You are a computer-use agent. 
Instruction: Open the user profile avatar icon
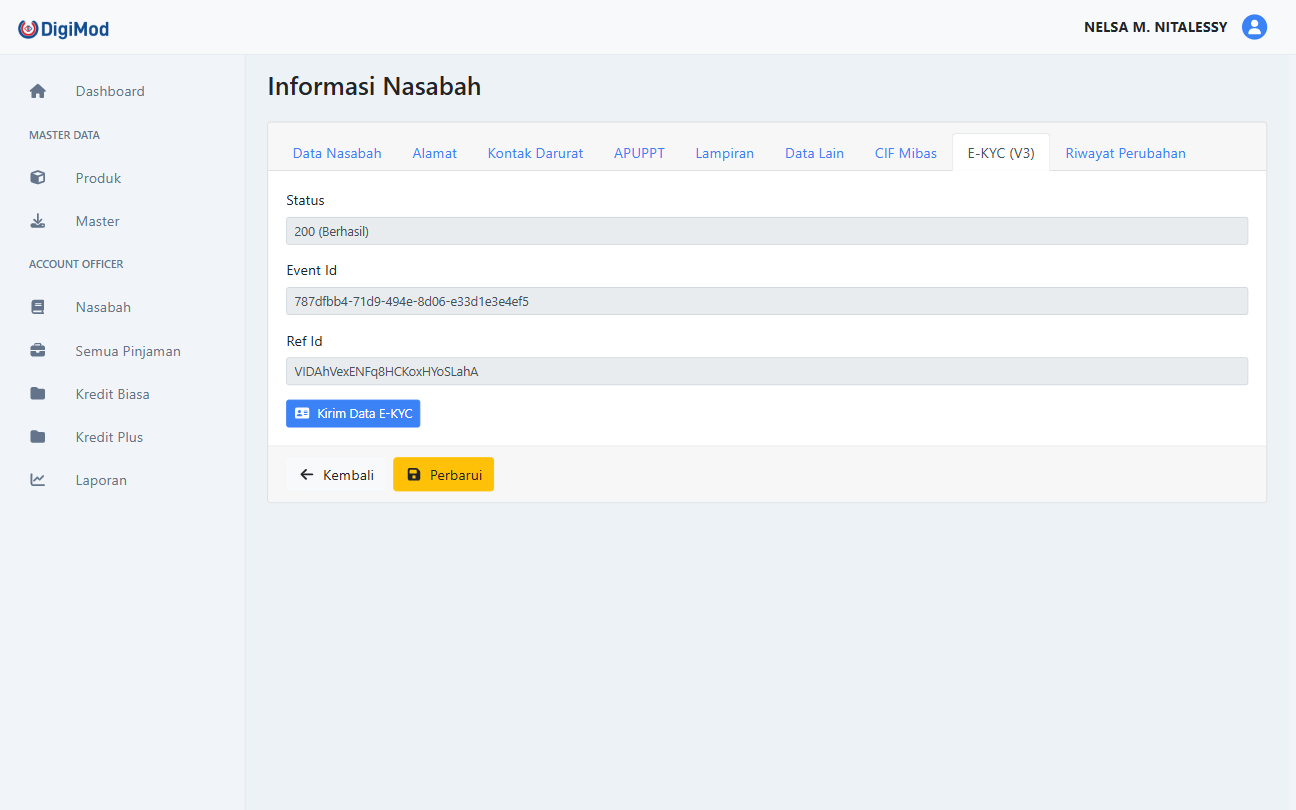pyautogui.click(x=1254, y=27)
